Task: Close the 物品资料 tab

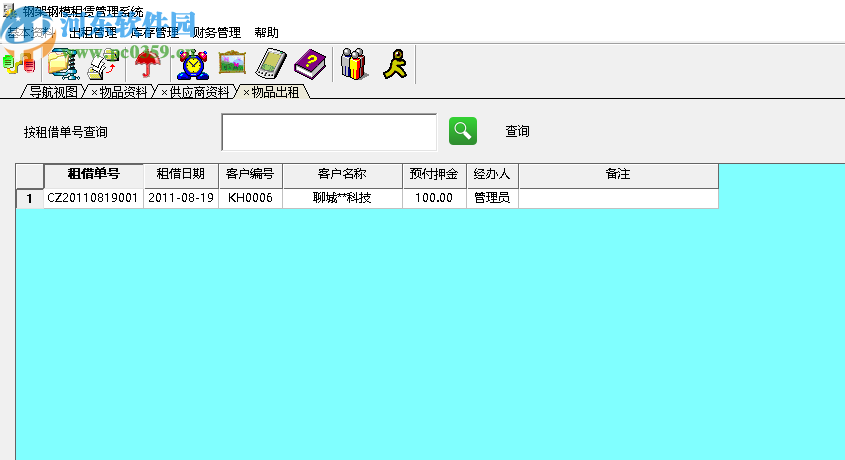Action: tap(94, 93)
